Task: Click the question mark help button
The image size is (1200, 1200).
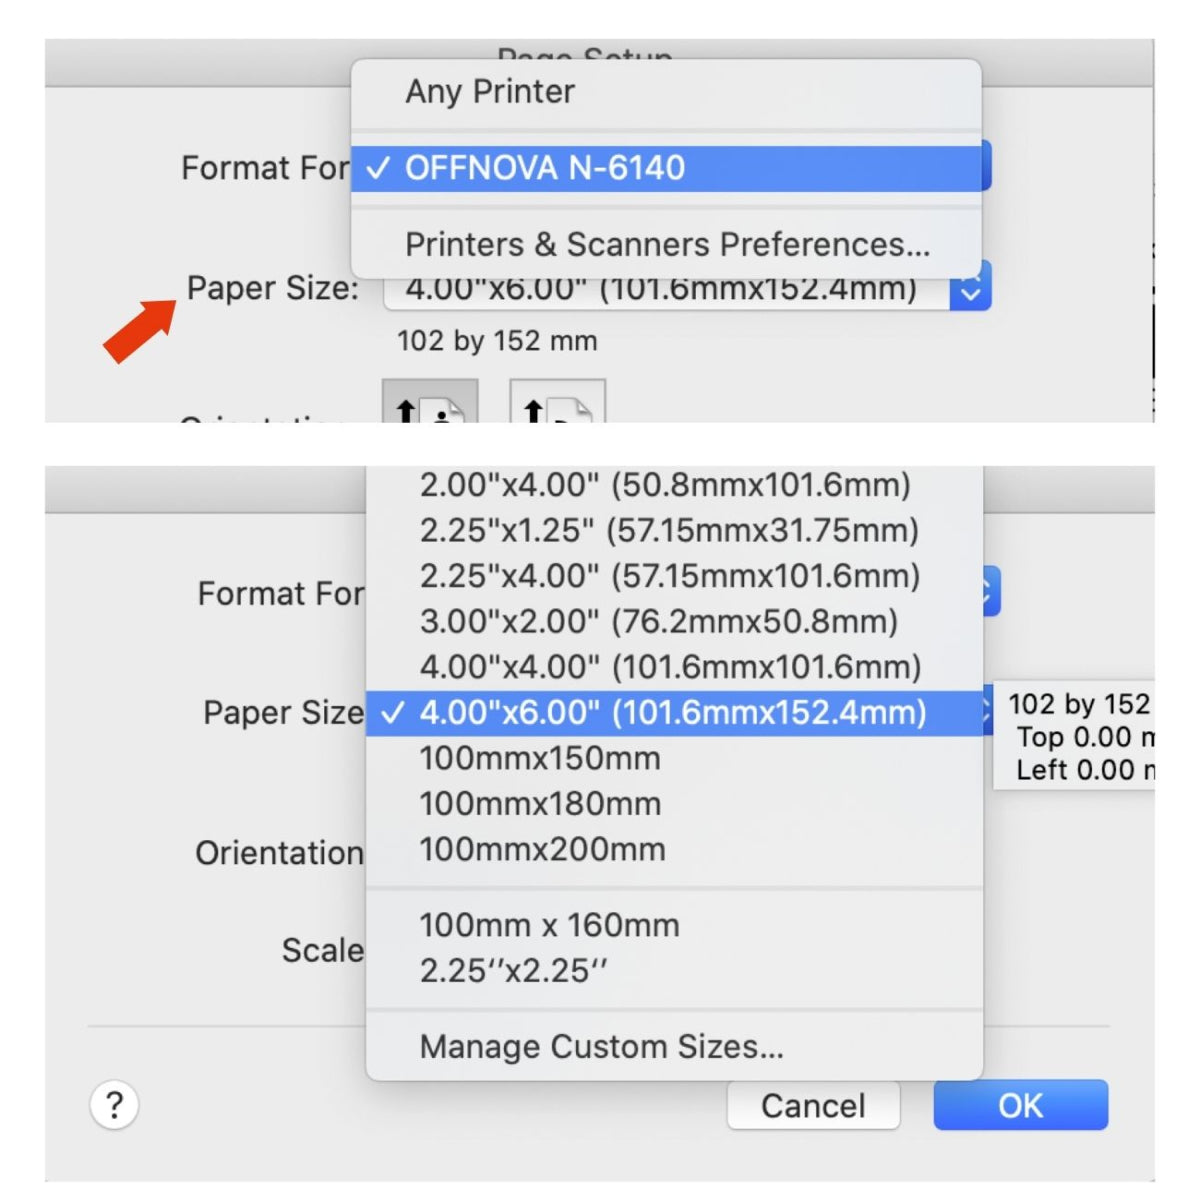Action: [114, 1106]
